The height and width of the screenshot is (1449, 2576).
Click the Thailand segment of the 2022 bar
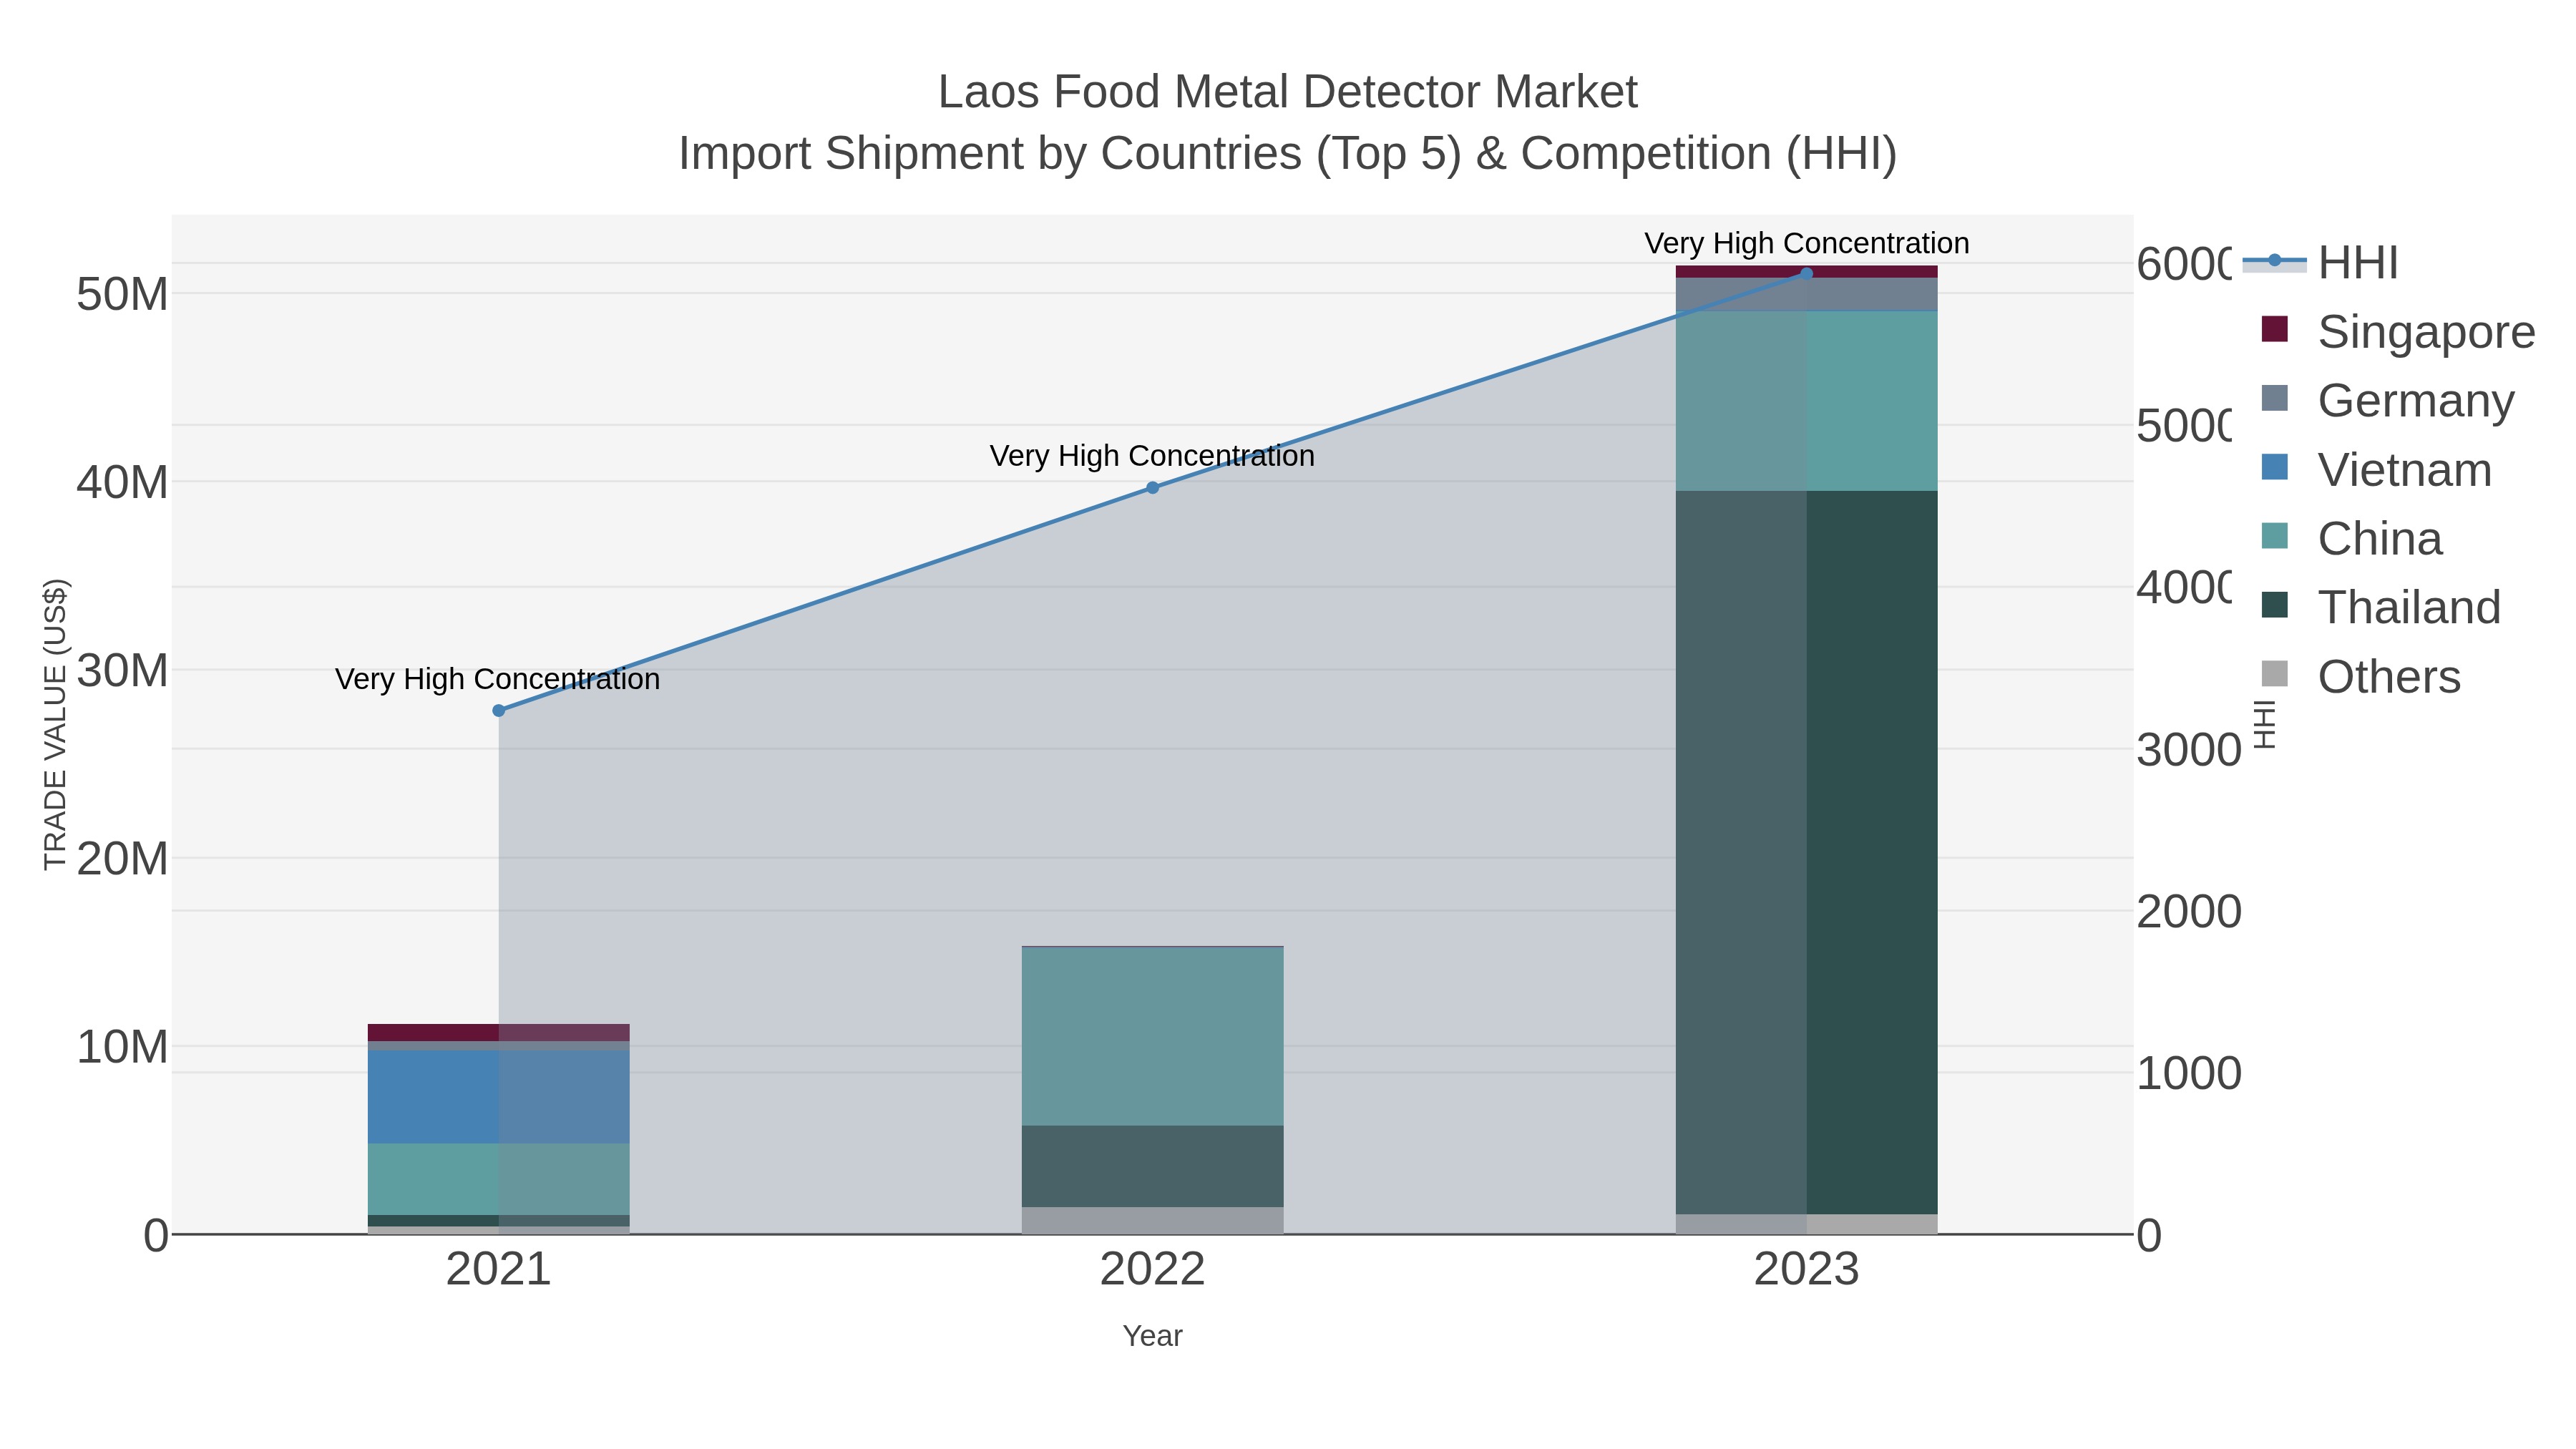pos(1152,1166)
